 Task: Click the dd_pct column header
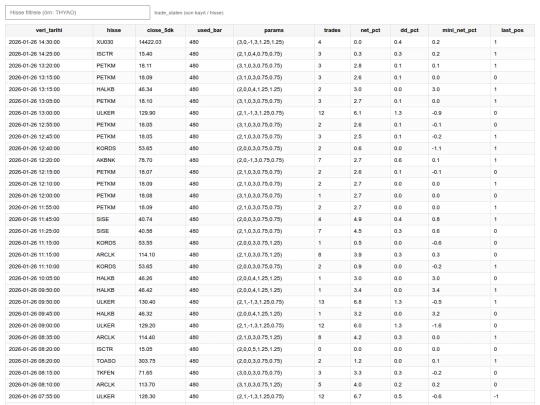(x=409, y=30)
